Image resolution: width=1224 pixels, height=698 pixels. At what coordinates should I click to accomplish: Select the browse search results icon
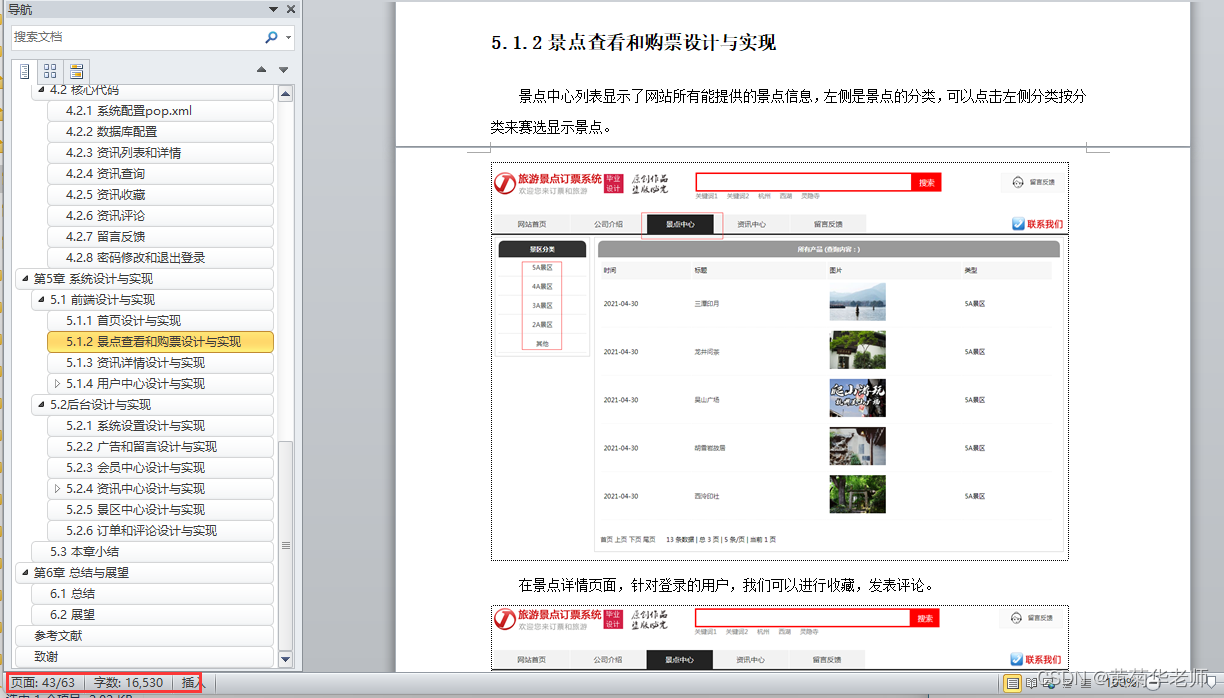click(x=75, y=71)
